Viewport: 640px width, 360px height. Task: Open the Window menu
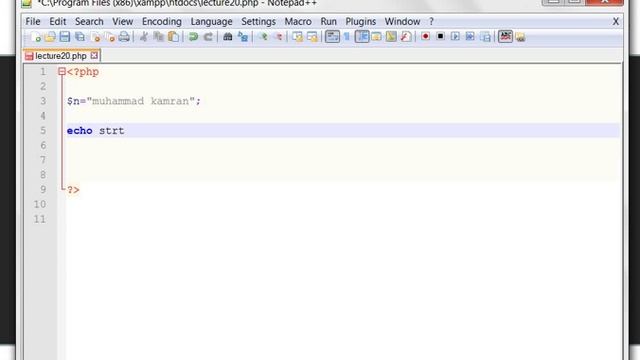point(402,21)
